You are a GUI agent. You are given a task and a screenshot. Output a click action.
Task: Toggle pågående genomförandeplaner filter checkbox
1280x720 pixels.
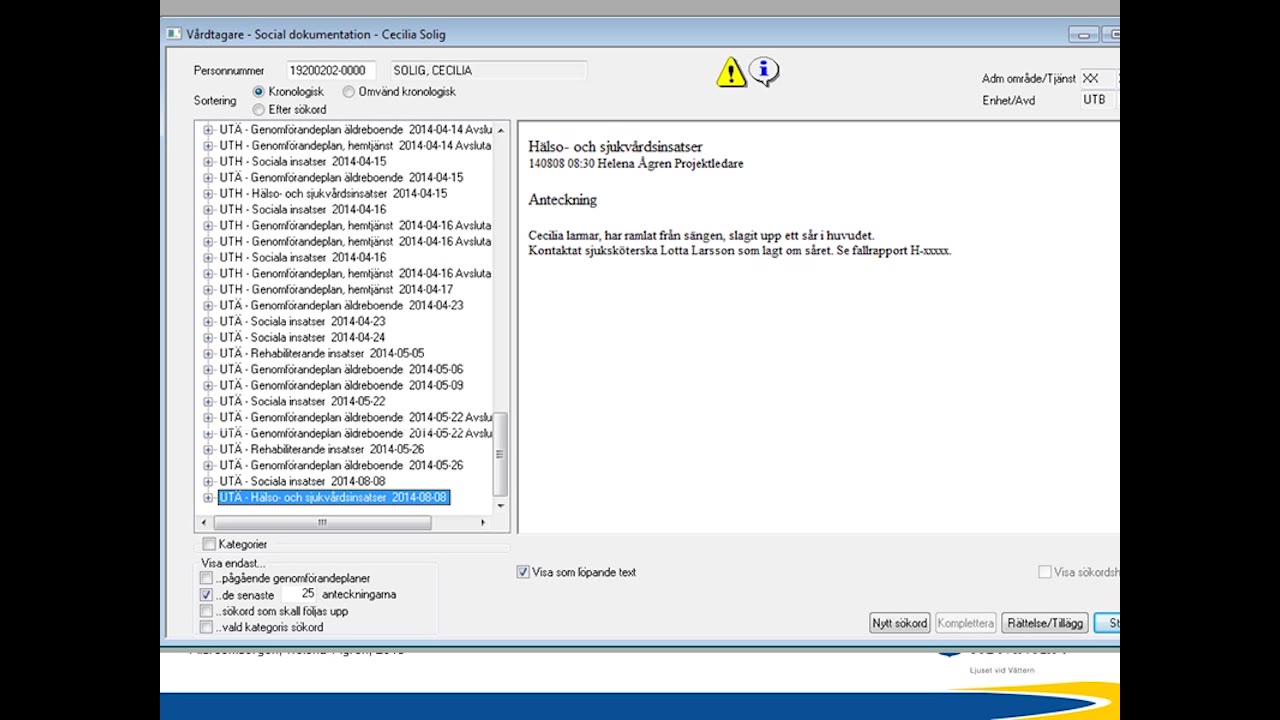(207, 578)
